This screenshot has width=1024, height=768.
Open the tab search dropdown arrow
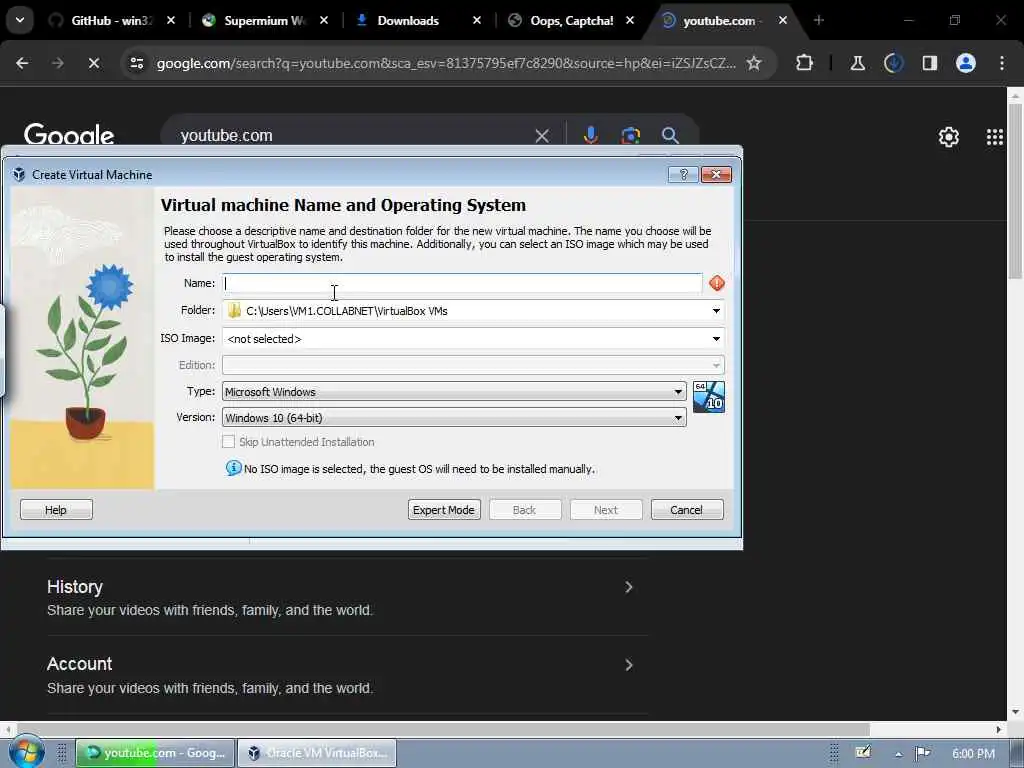[x=20, y=20]
